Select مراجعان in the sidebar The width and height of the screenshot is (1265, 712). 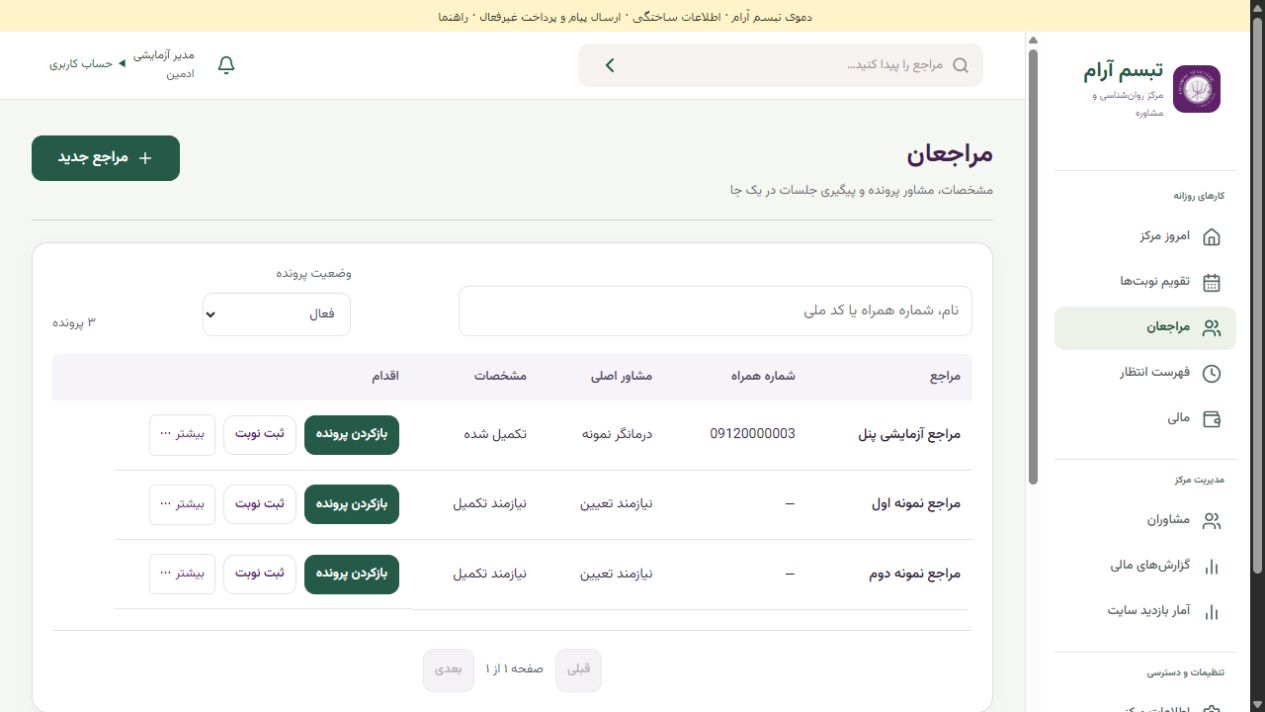[x=1145, y=328]
